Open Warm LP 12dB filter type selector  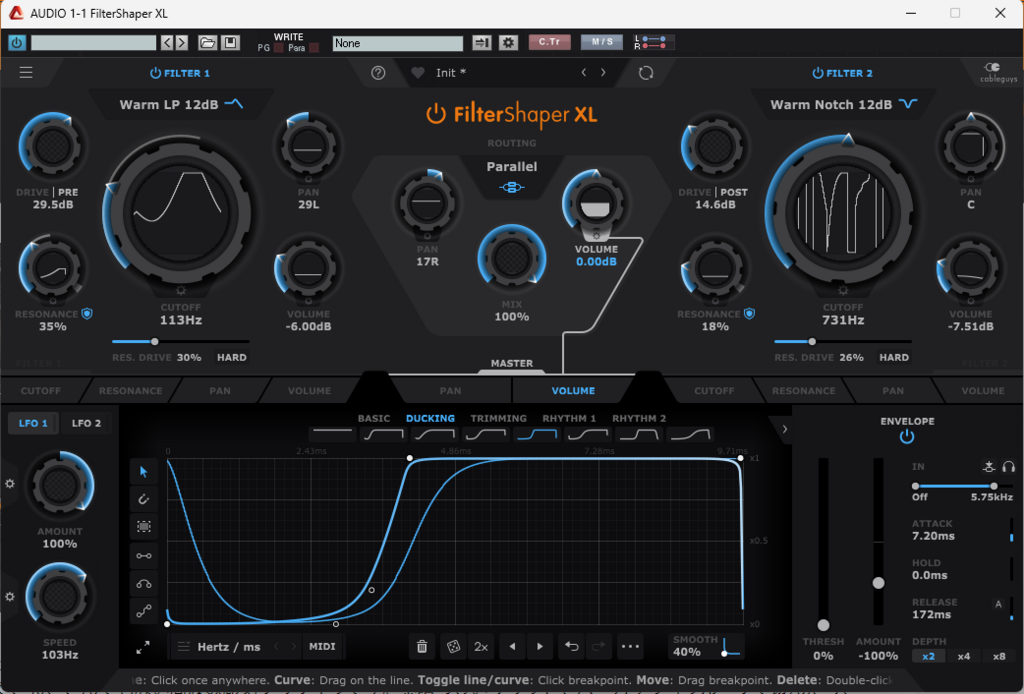pos(181,104)
